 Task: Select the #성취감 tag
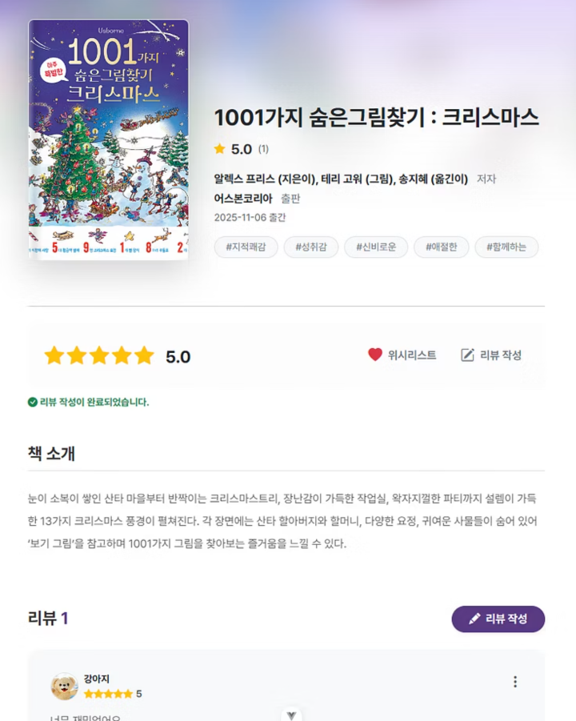311,247
